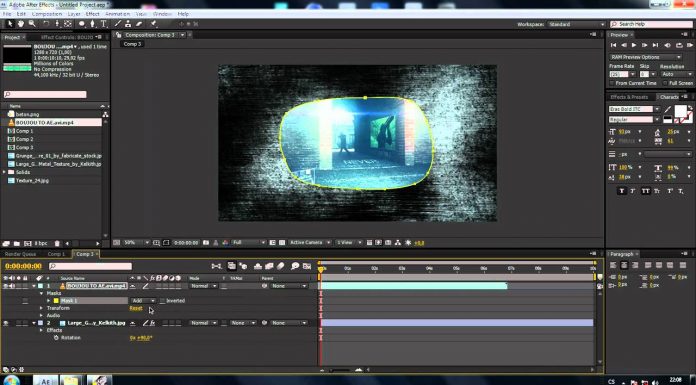Check the Inverted box for Mask 1

pyautogui.click(x=162, y=301)
